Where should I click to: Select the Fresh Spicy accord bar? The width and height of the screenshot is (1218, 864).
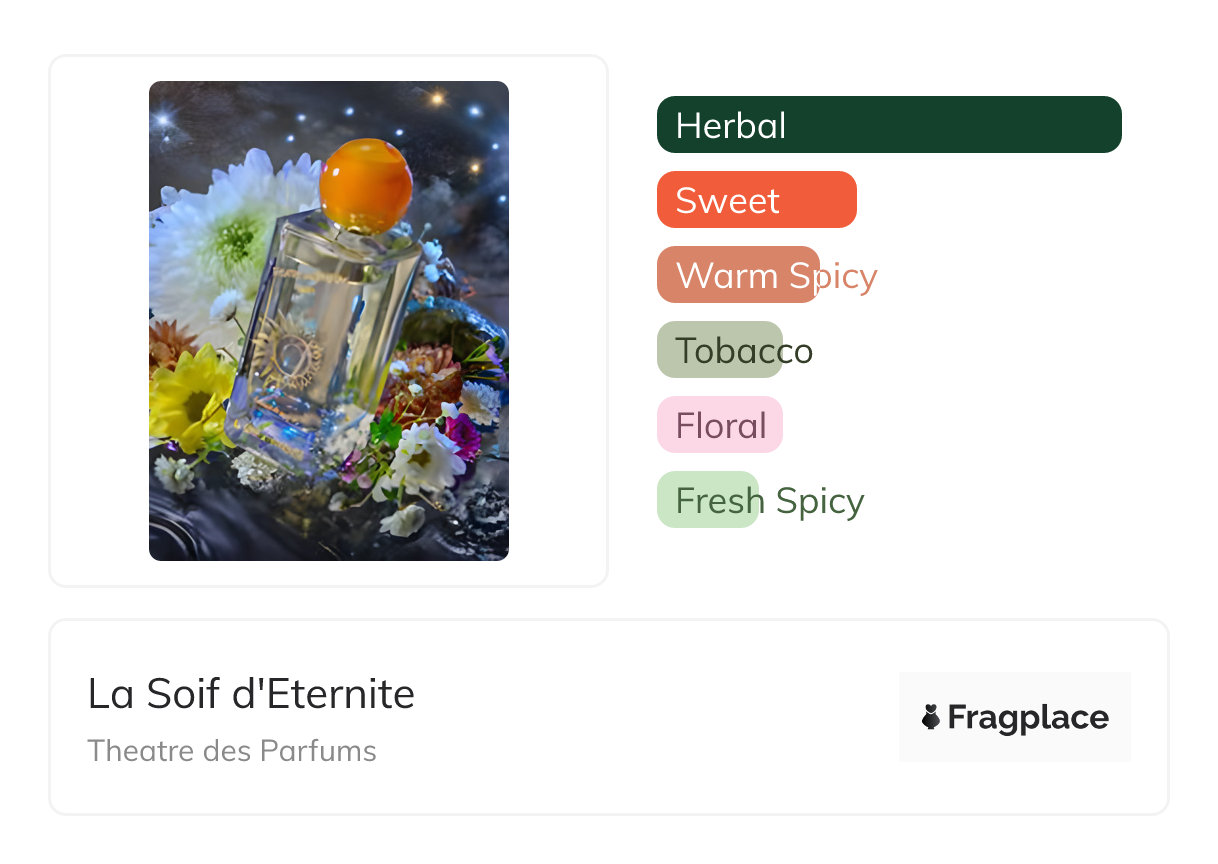708,500
